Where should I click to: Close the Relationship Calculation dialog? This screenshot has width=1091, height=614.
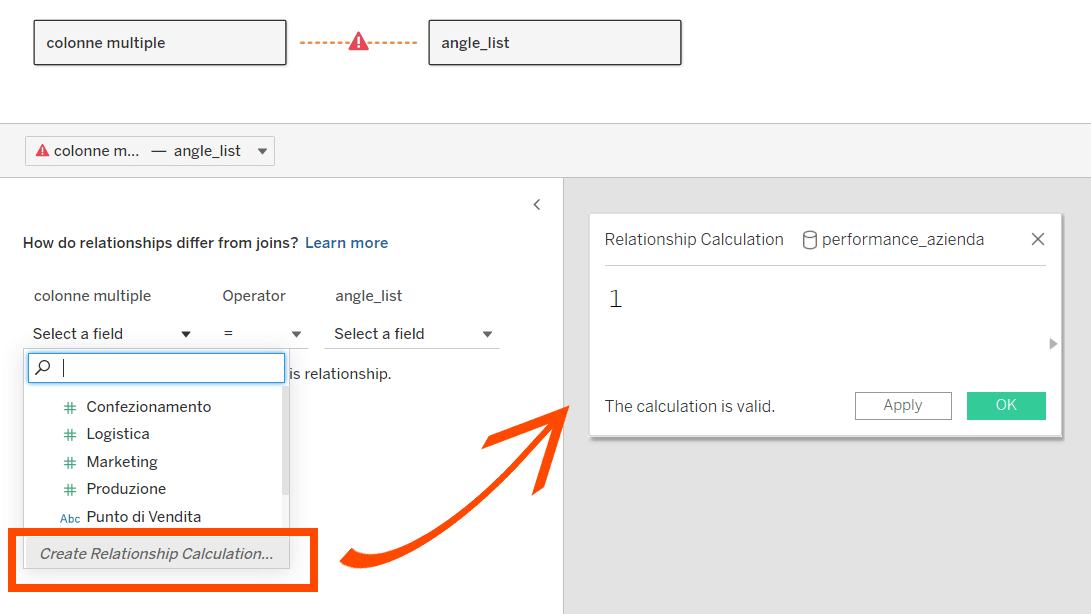click(1037, 239)
